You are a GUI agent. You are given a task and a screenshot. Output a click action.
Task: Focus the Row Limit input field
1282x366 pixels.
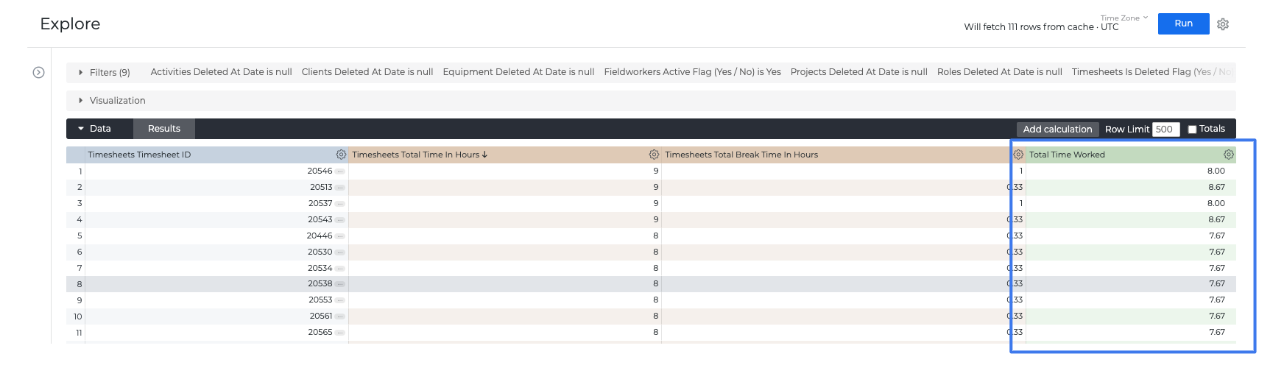1166,129
